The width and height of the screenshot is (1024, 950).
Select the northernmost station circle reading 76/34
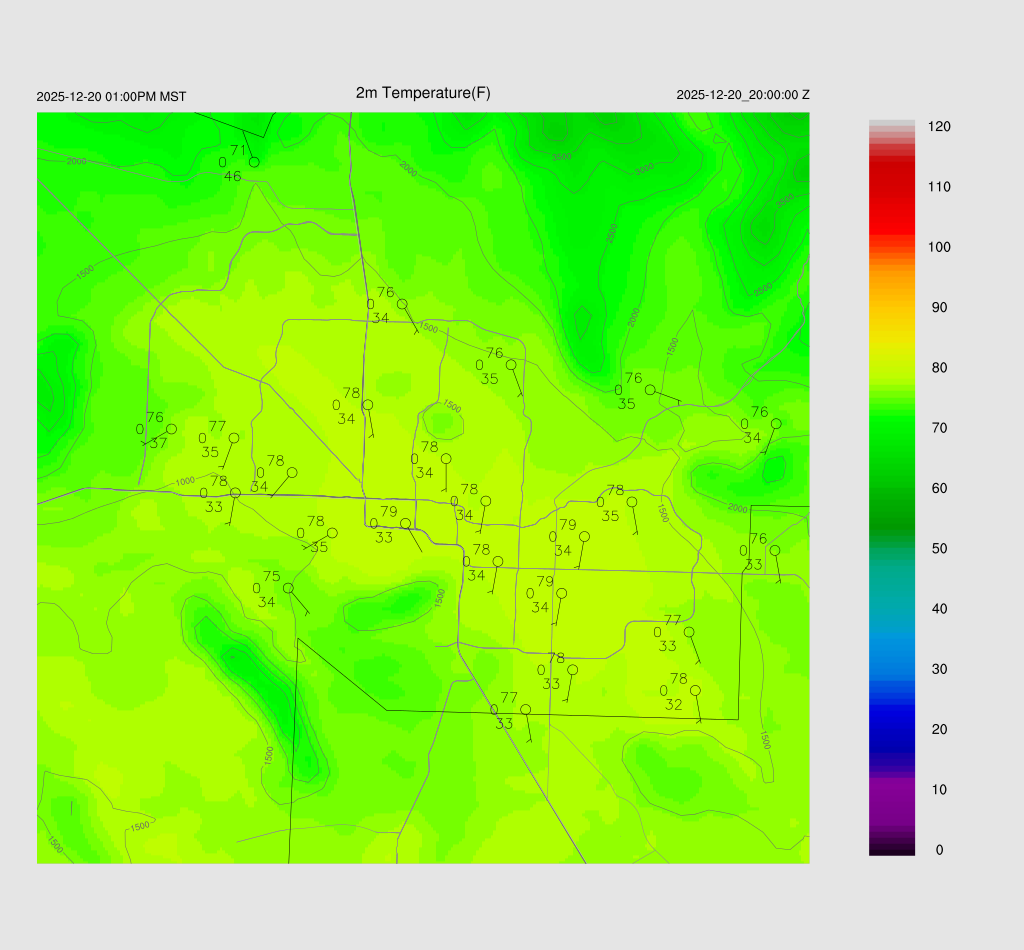[x=402, y=304]
